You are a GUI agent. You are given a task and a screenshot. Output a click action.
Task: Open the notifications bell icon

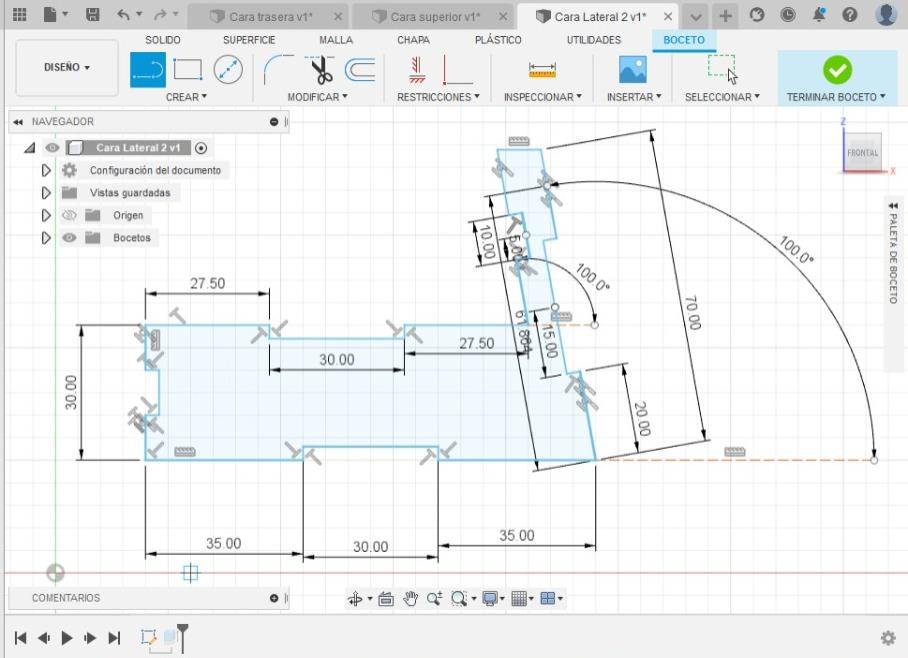click(x=819, y=14)
